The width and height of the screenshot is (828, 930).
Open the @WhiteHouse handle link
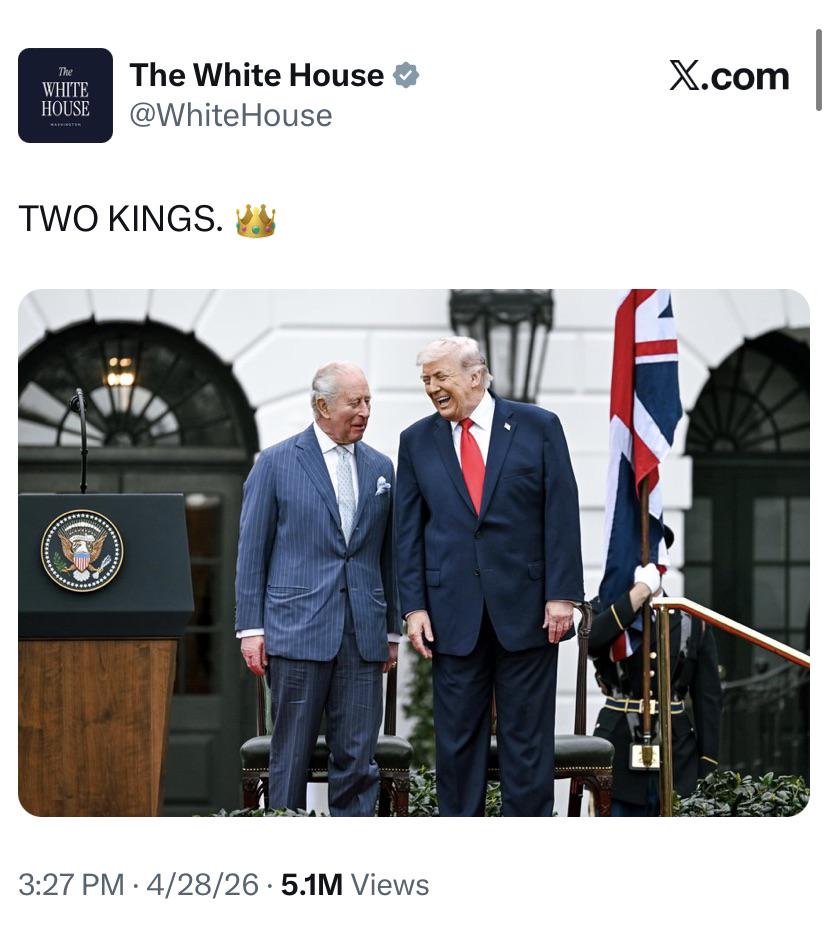(x=231, y=115)
